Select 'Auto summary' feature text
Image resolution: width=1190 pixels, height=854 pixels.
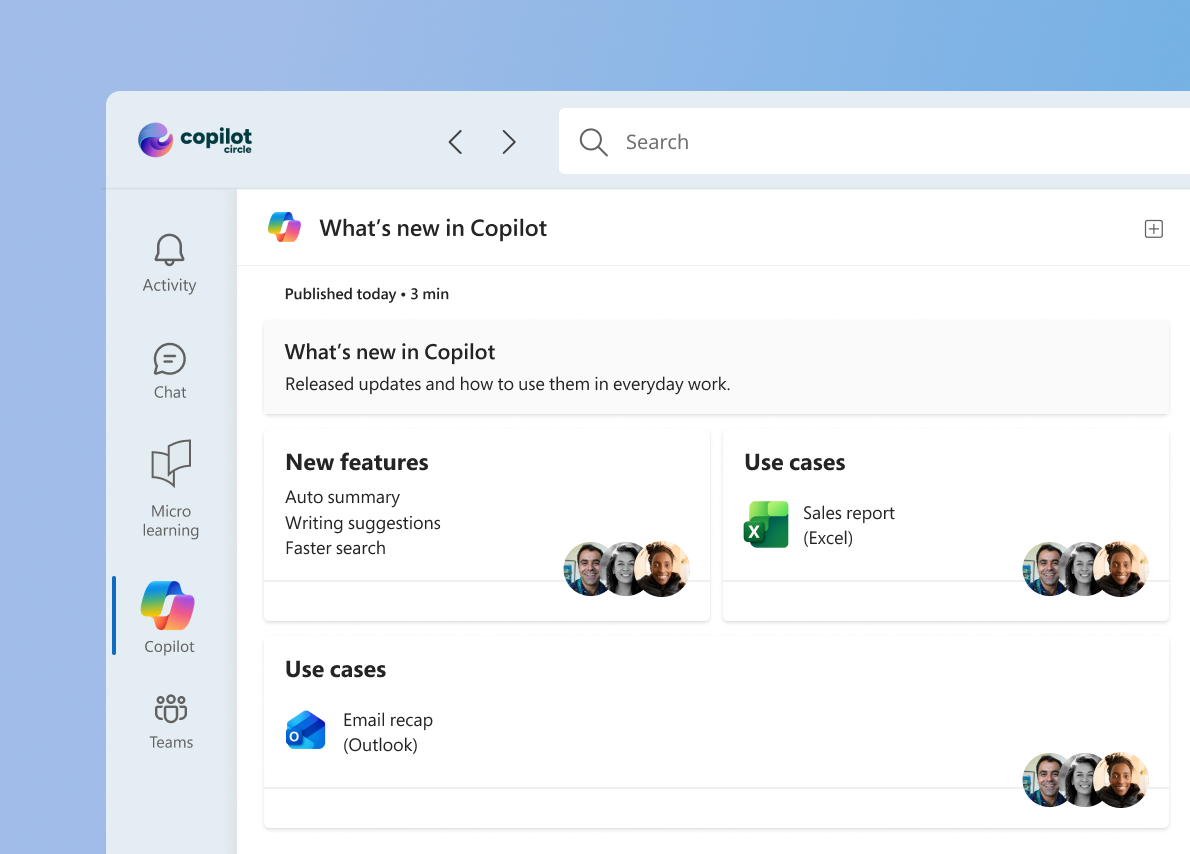click(x=342, y=497)
